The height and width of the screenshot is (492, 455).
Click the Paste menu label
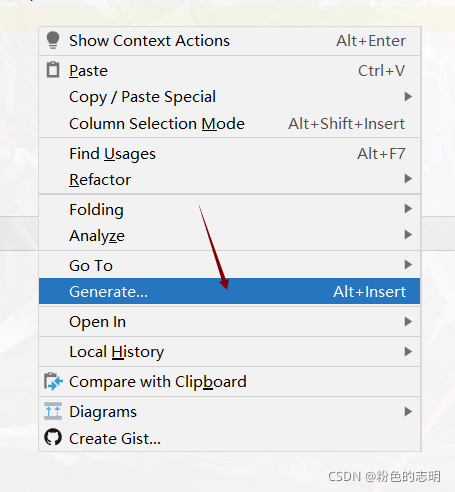click(88, 71)
